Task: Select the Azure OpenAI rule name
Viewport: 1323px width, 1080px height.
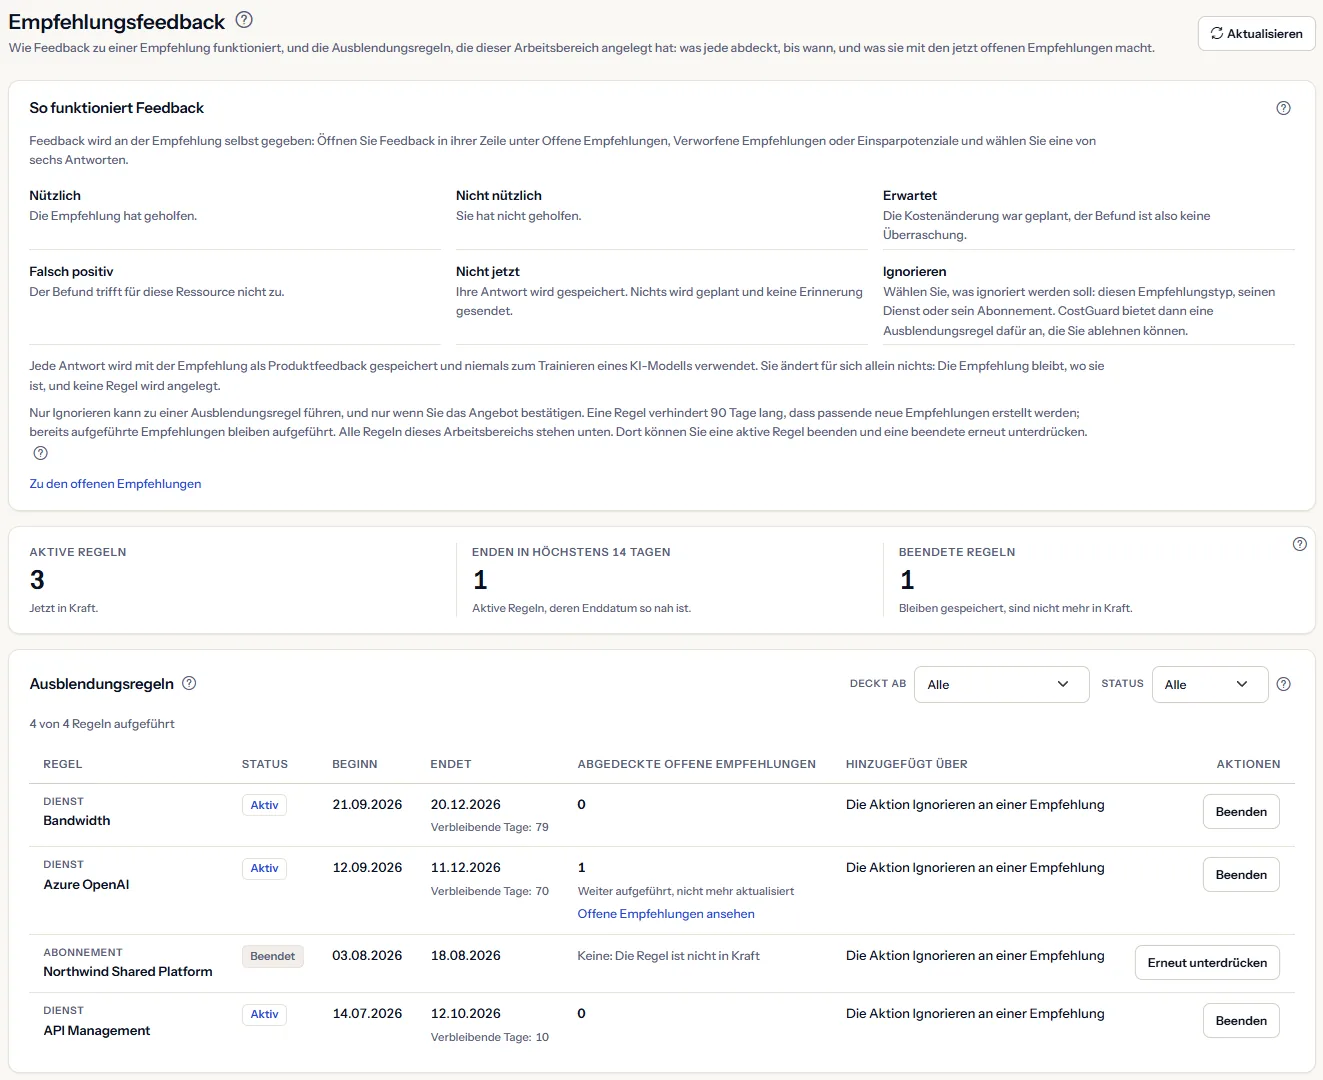Action: point(86,885)
